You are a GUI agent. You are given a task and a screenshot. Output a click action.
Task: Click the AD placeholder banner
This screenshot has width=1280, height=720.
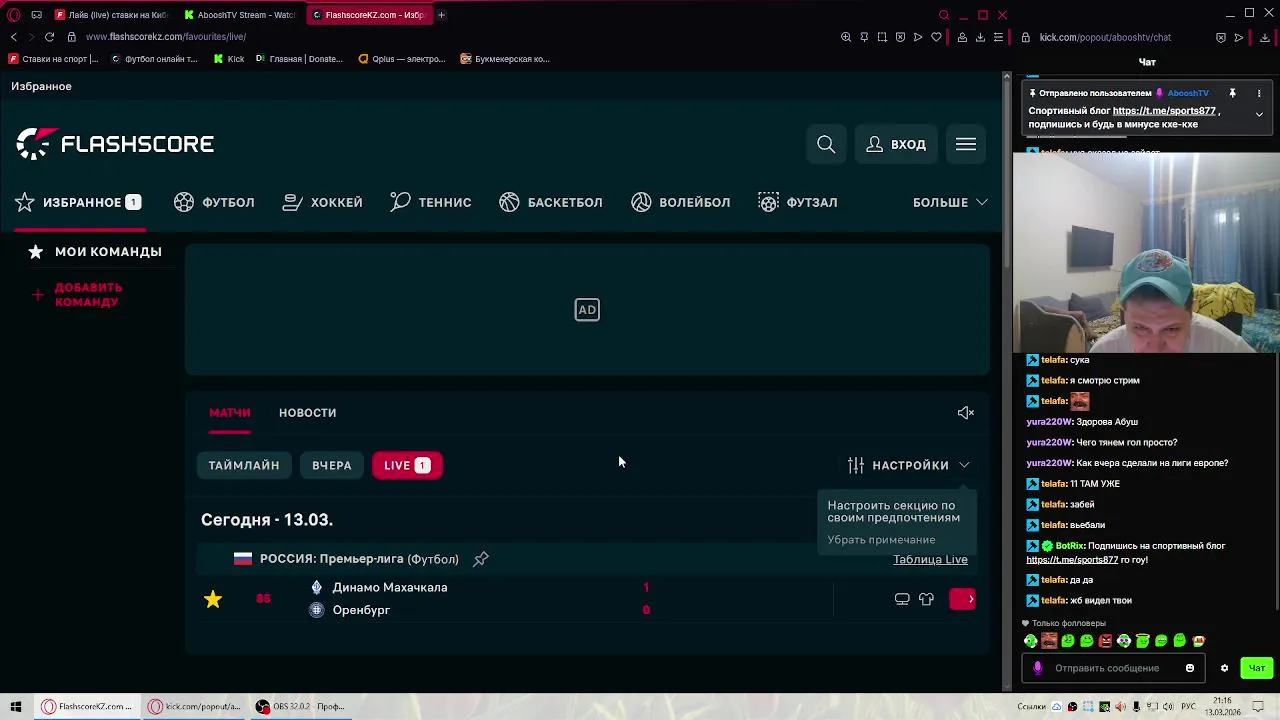pos(587,310)
